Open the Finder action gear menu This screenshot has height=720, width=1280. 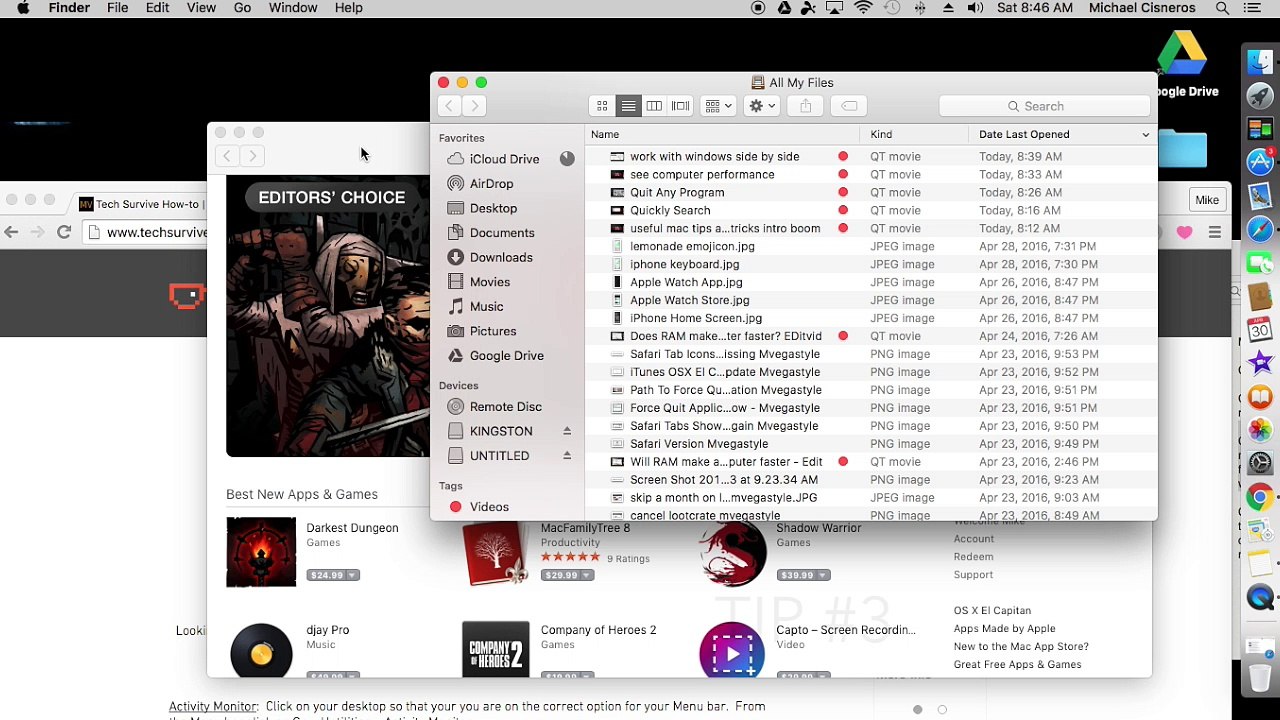762,106
